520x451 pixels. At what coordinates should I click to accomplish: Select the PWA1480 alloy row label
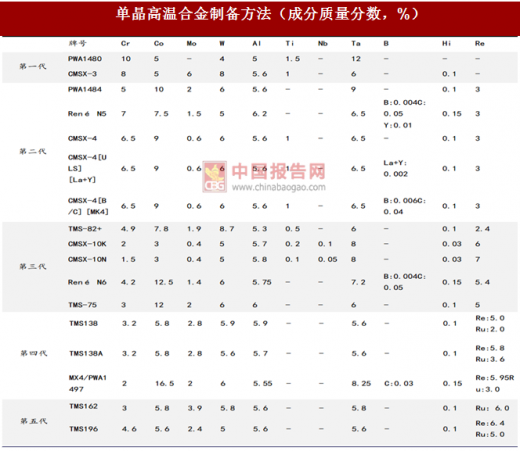click(x=85, y=59)
